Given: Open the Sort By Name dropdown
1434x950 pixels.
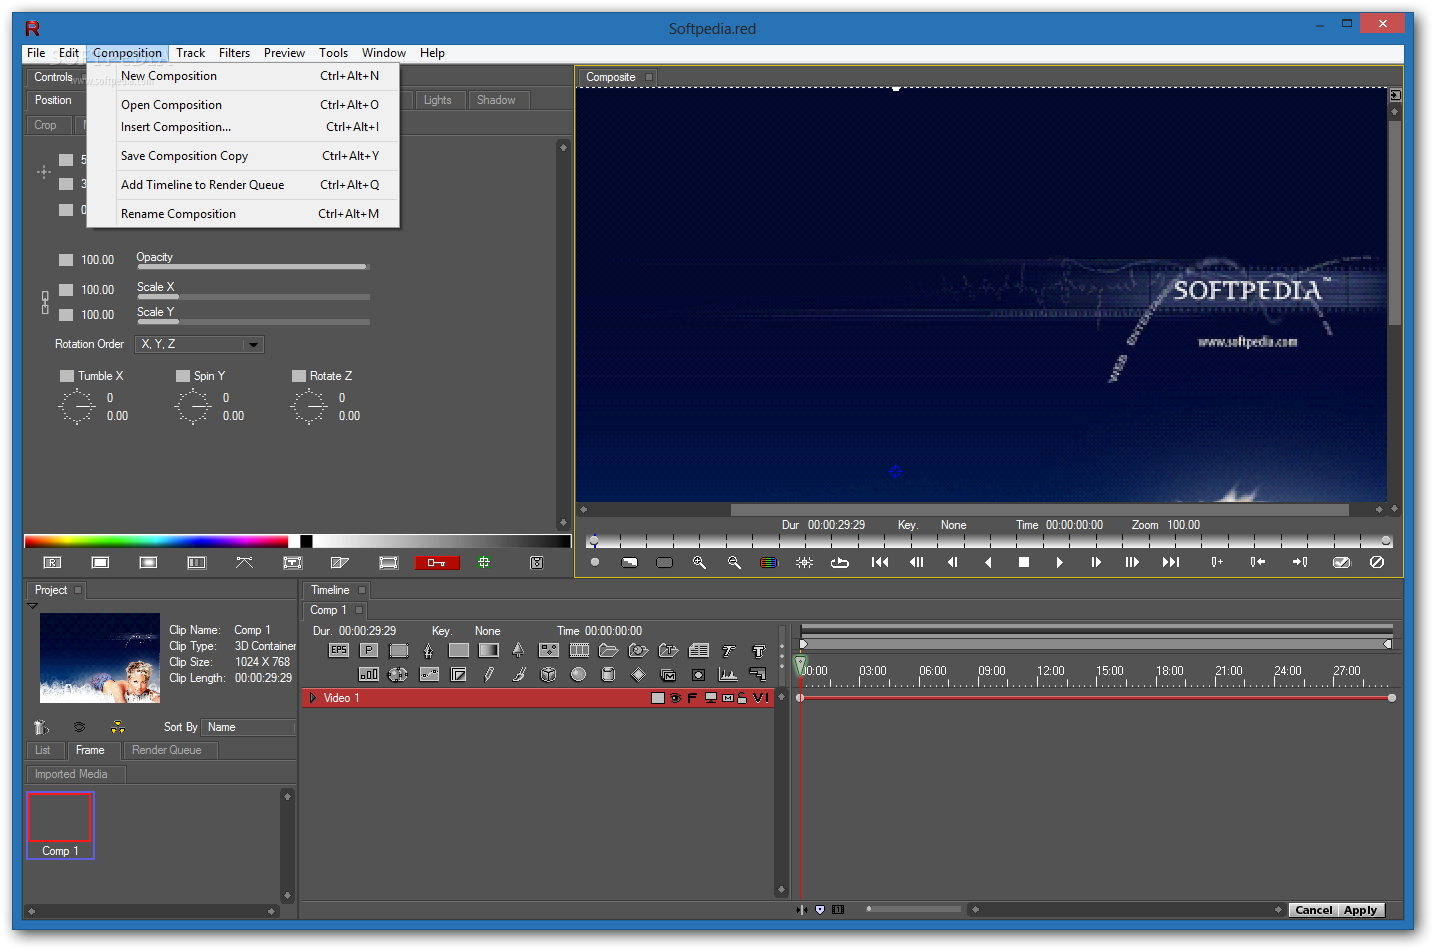Looking at the screenshot, I should pyautogui.click(x=248, y=727).
